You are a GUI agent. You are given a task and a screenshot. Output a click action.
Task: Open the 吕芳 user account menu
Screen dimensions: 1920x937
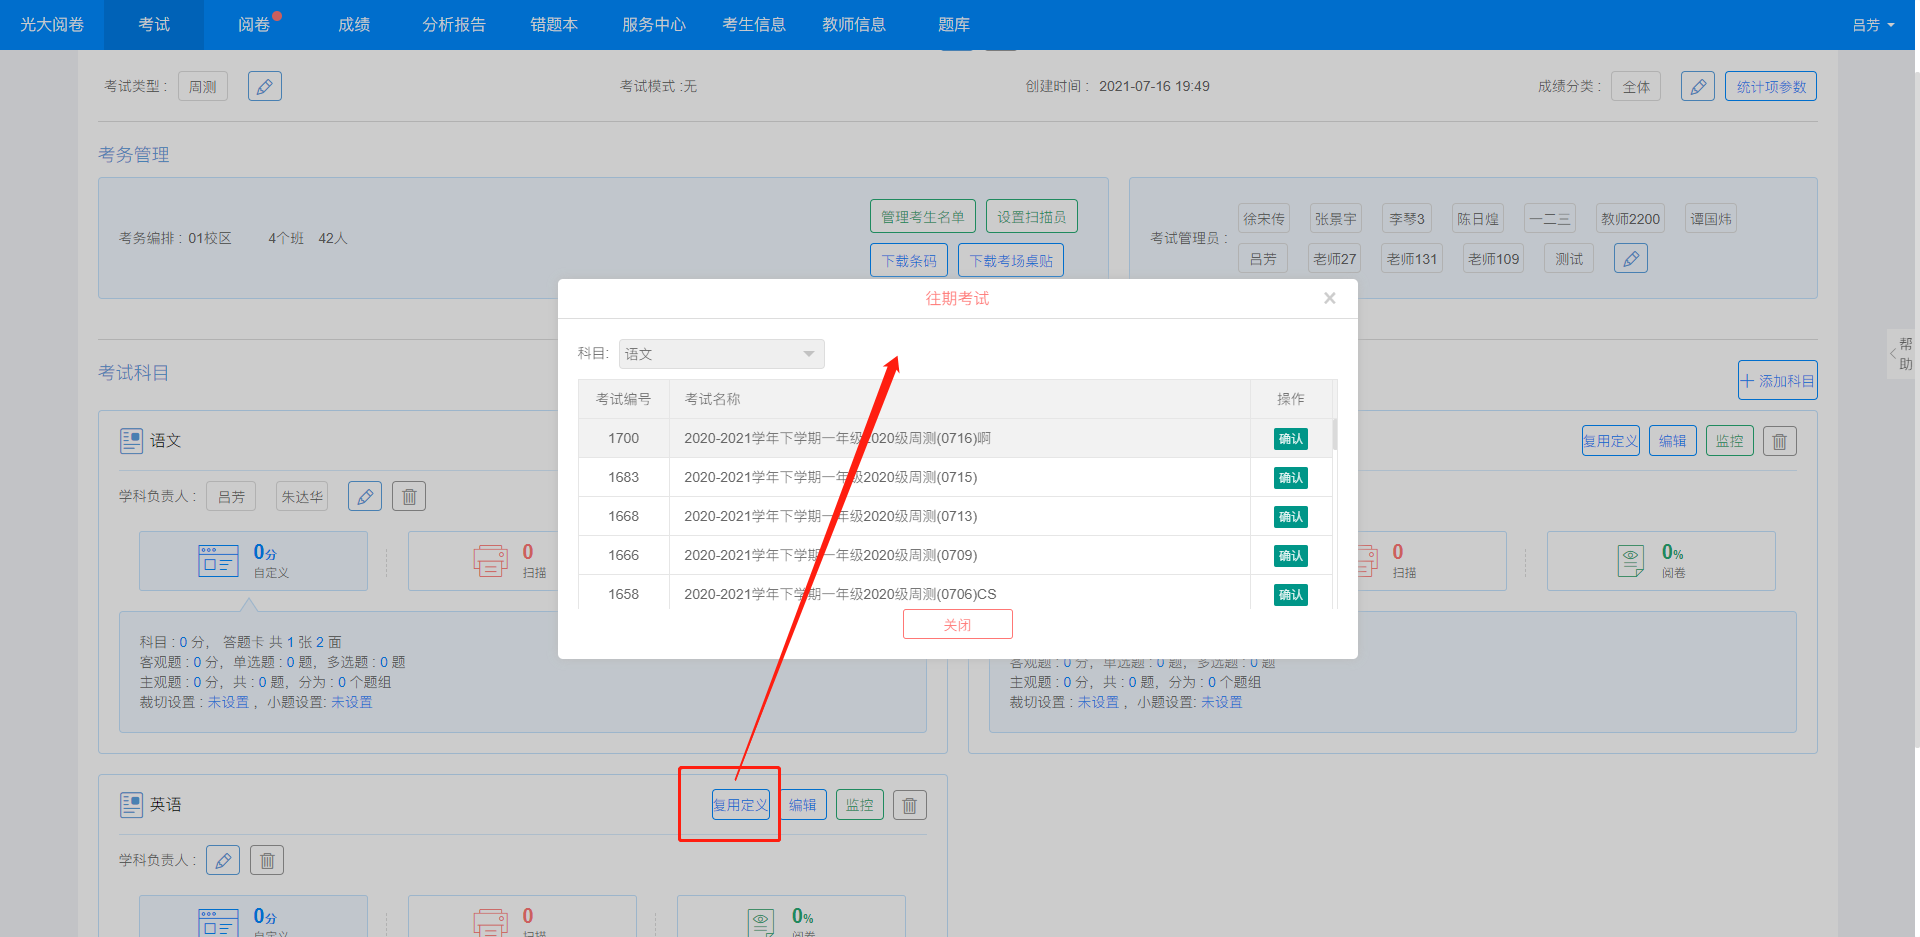pos(1872,25)
